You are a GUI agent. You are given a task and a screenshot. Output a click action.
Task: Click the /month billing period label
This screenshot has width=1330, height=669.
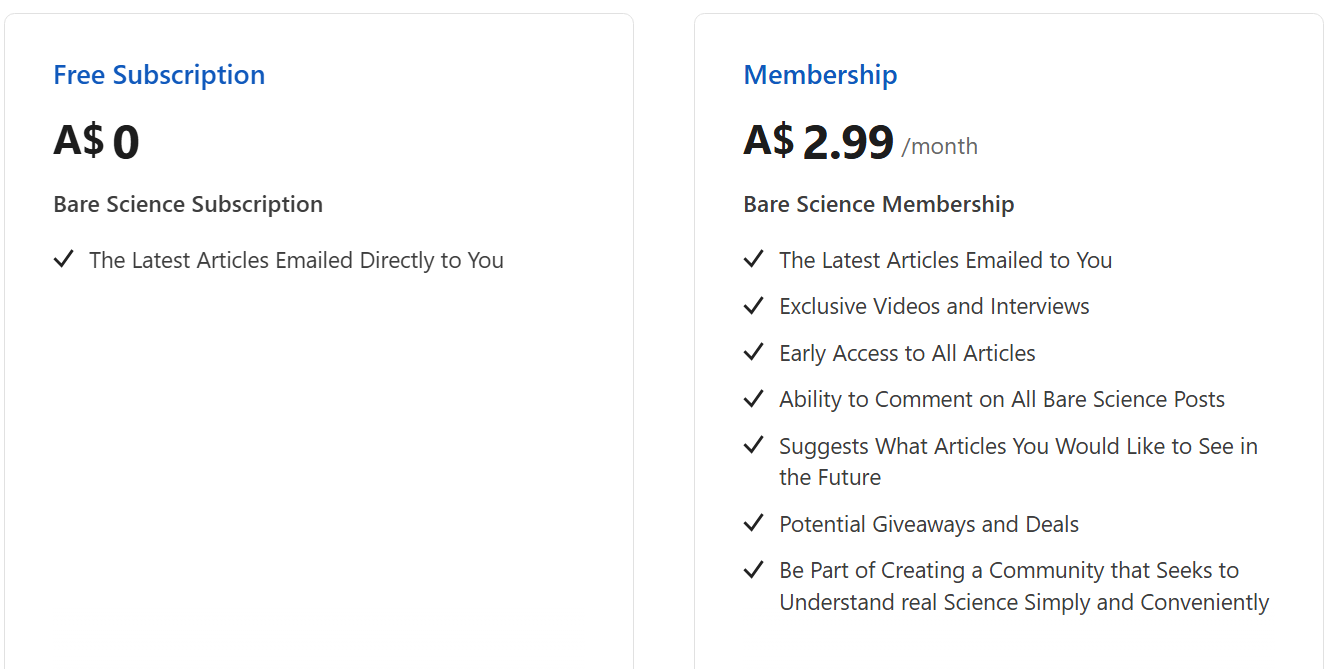tap(940, 147)
